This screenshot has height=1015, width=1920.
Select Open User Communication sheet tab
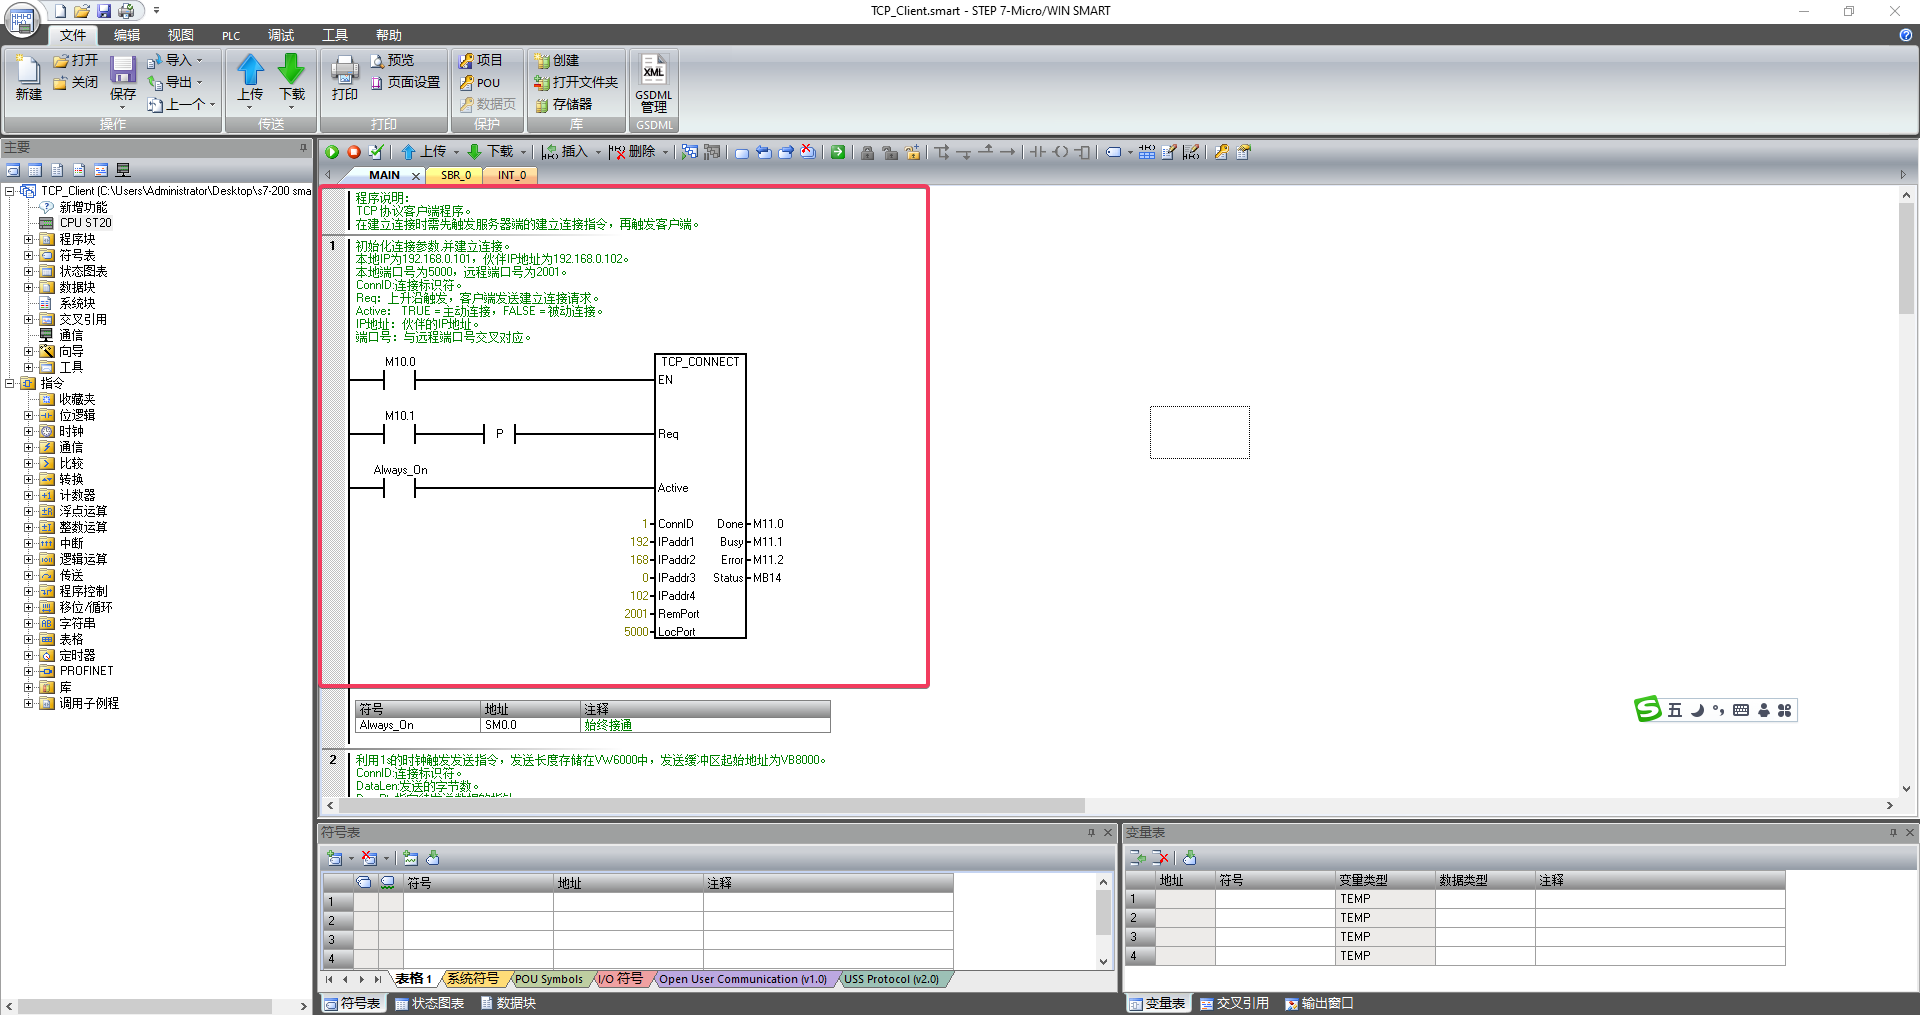click(x=742, y=979)
